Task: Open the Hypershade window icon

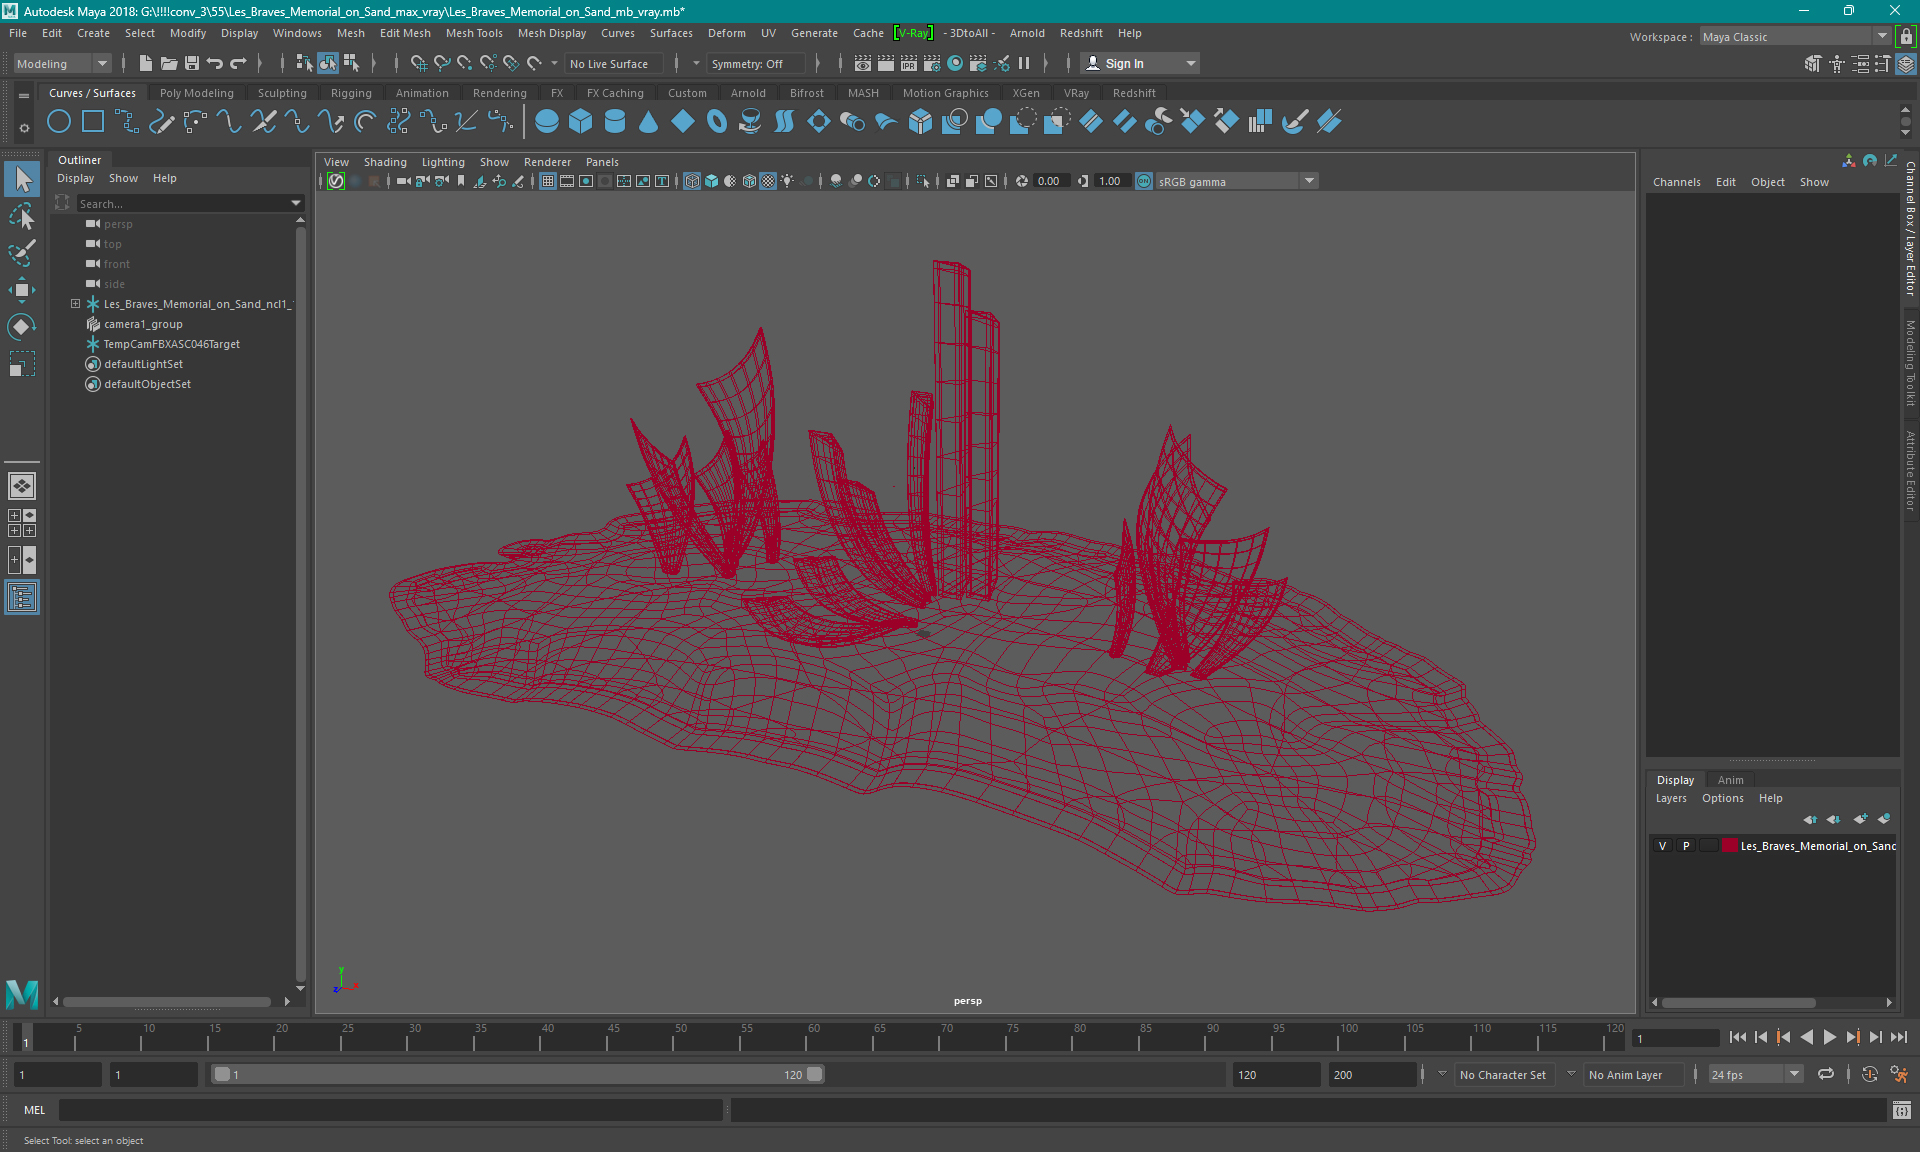Action: (955, 63)
